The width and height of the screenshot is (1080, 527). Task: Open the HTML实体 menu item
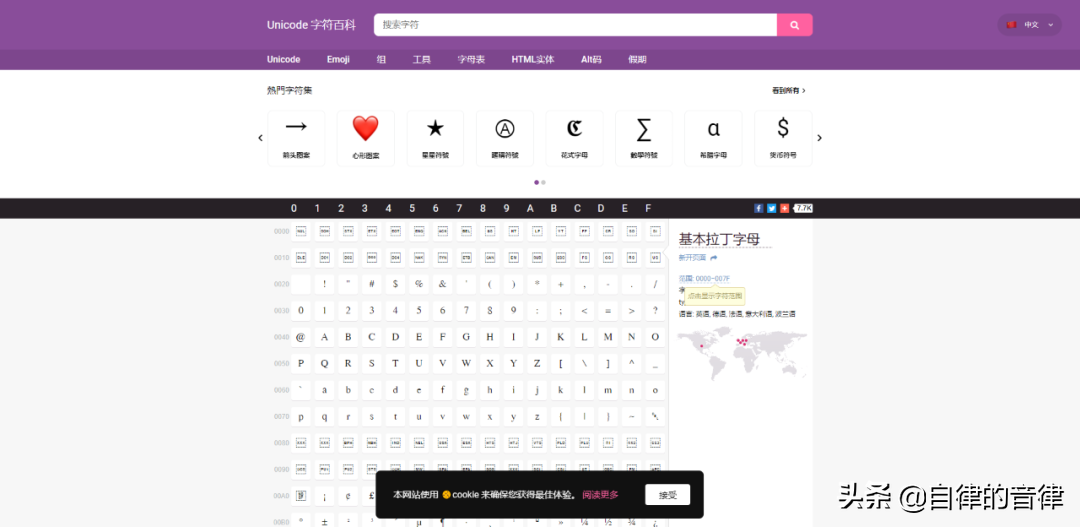tap(532, 59)
